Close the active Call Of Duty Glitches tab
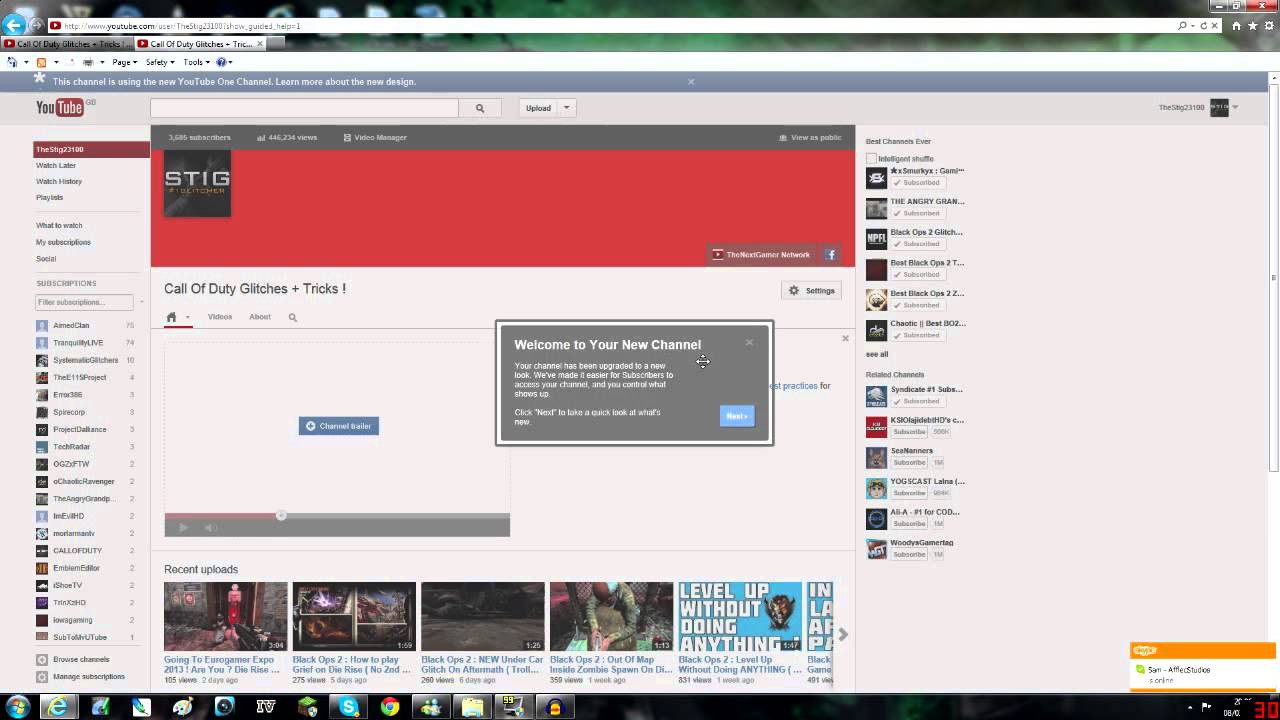This screenshot has width=1280, height=720. point(260,44)
